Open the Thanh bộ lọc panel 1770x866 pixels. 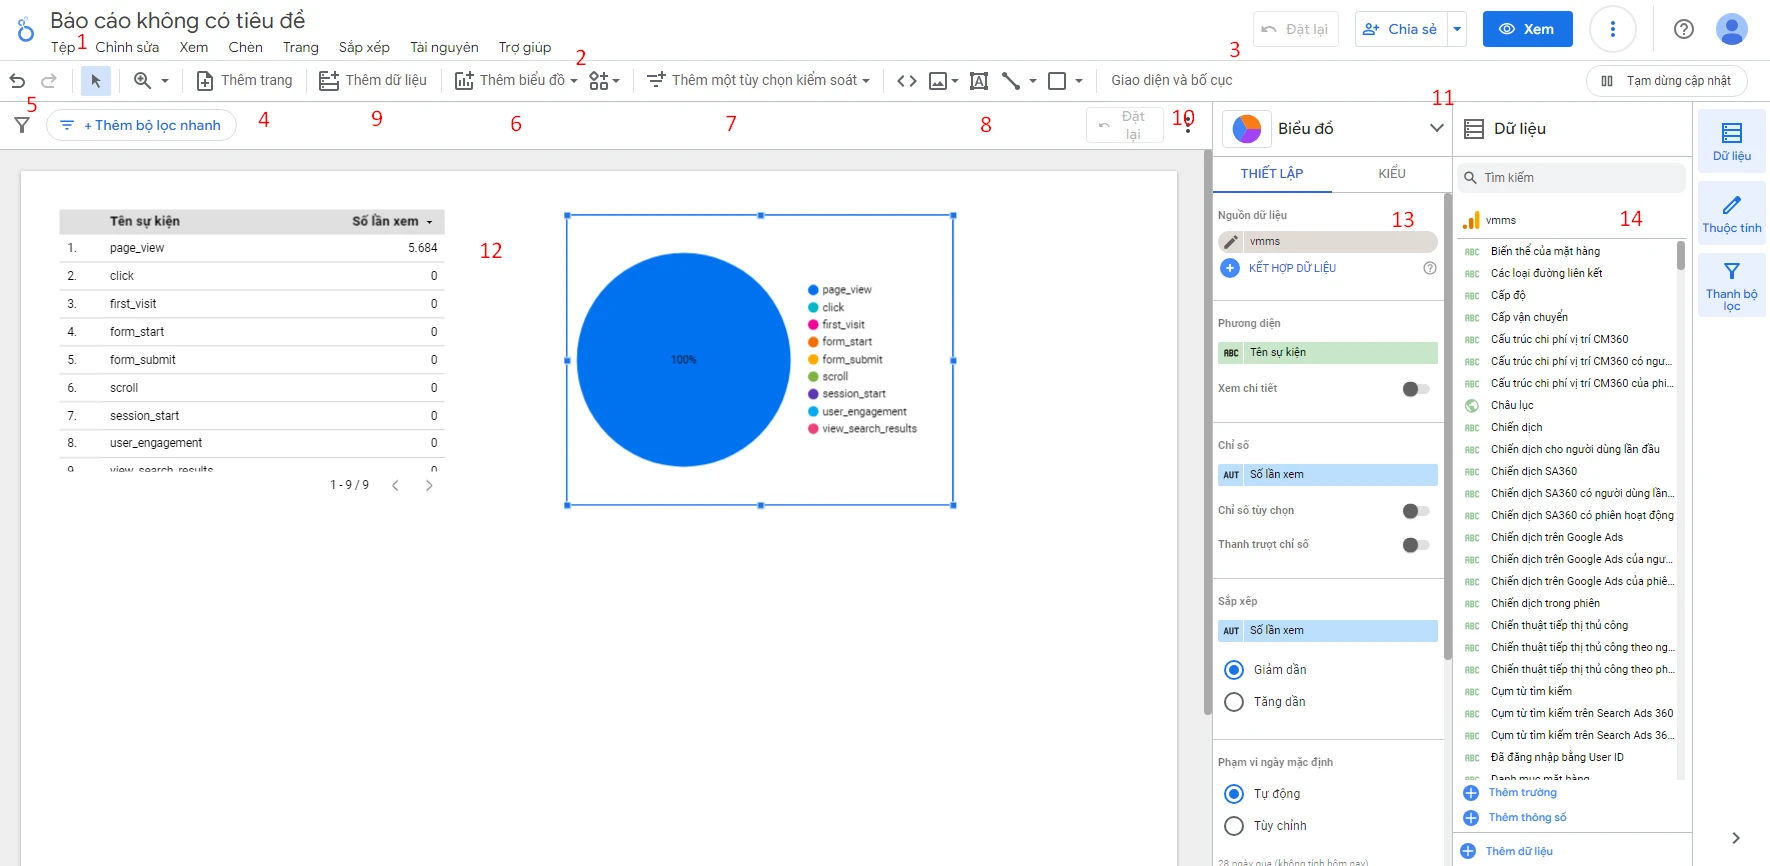[x=1731, y=285]
